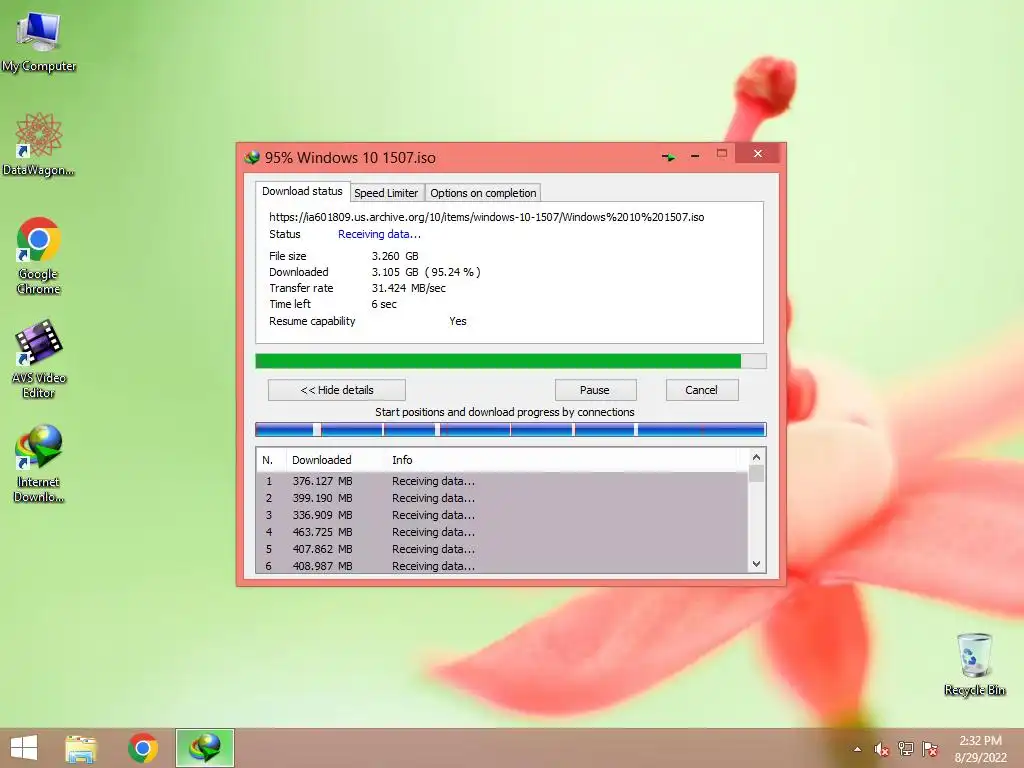The image size is (1024, 768).
Task: Click the connection list scroll down arrow
Action: 756,564
